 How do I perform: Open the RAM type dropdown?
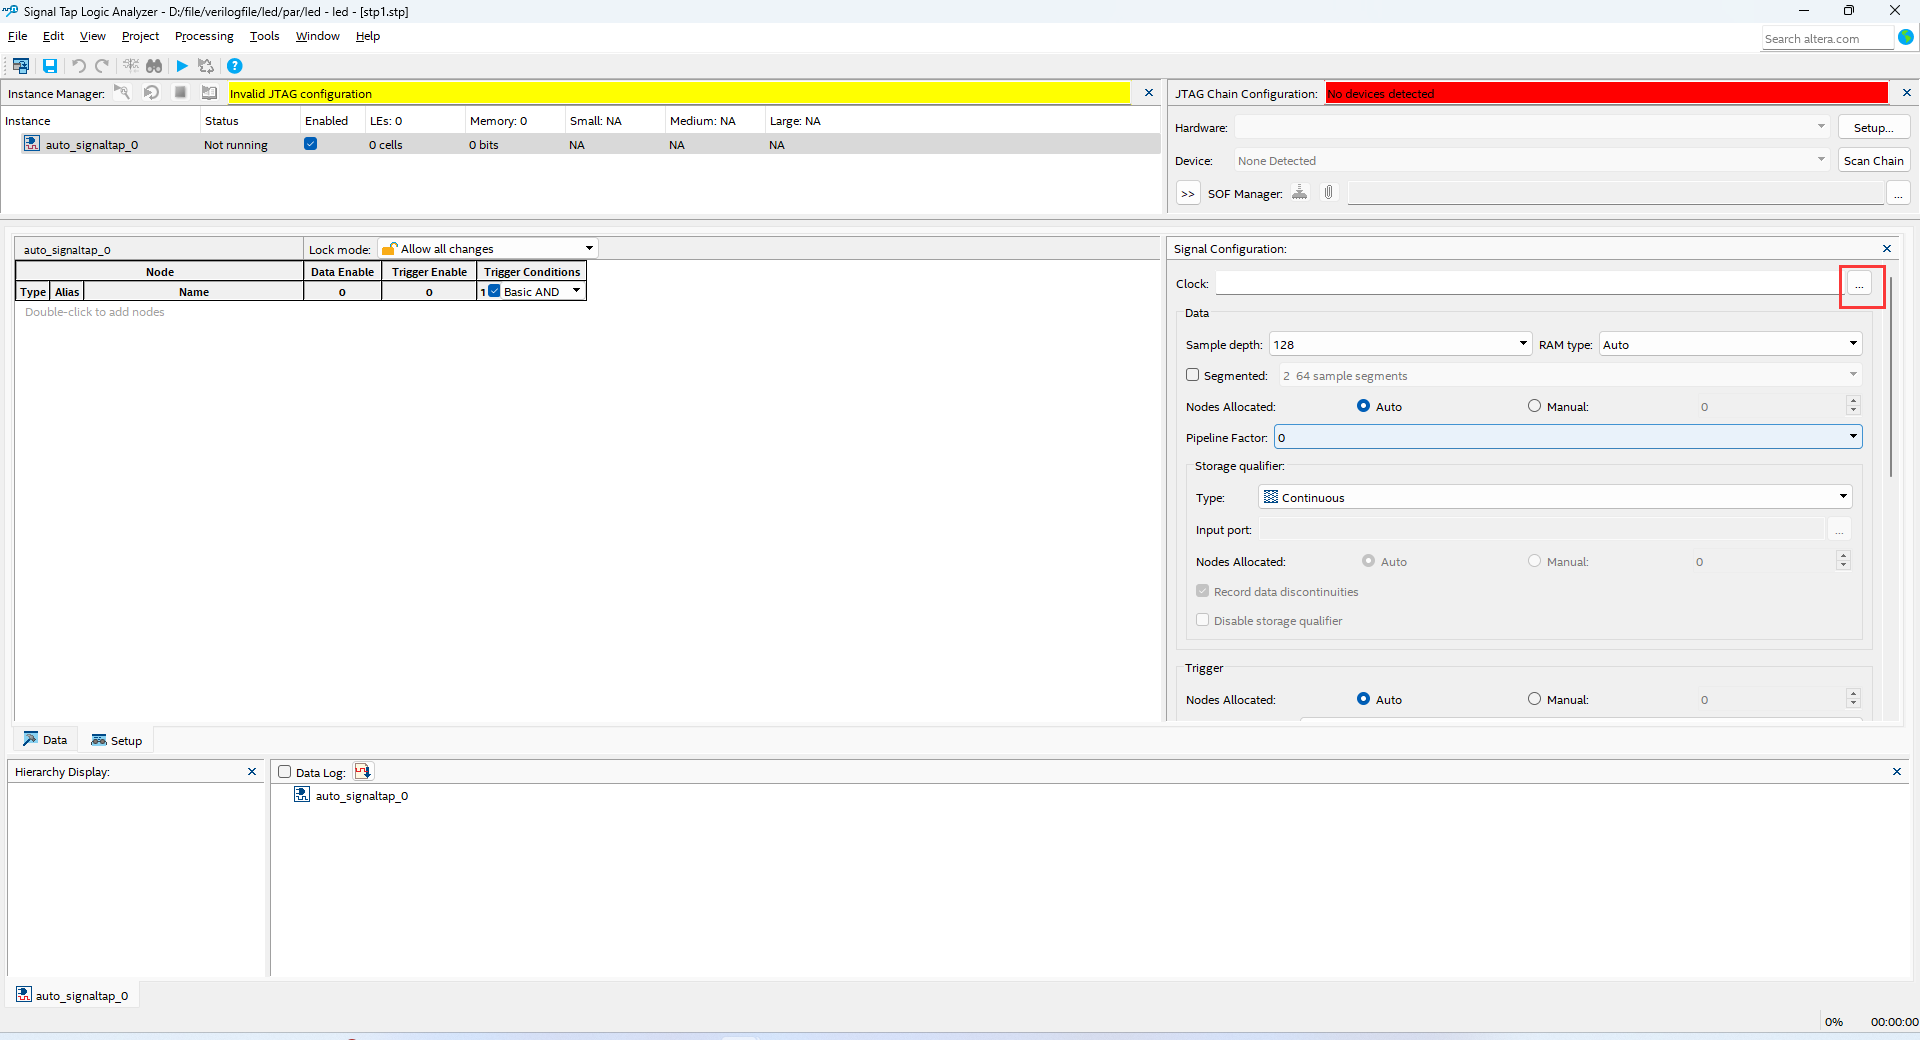tap(1730, 344)
